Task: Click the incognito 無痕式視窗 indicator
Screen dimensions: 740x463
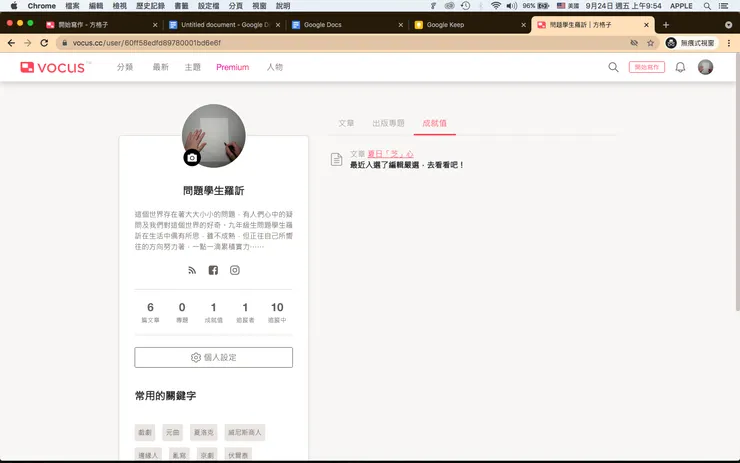Action: (x=691, y=43)
